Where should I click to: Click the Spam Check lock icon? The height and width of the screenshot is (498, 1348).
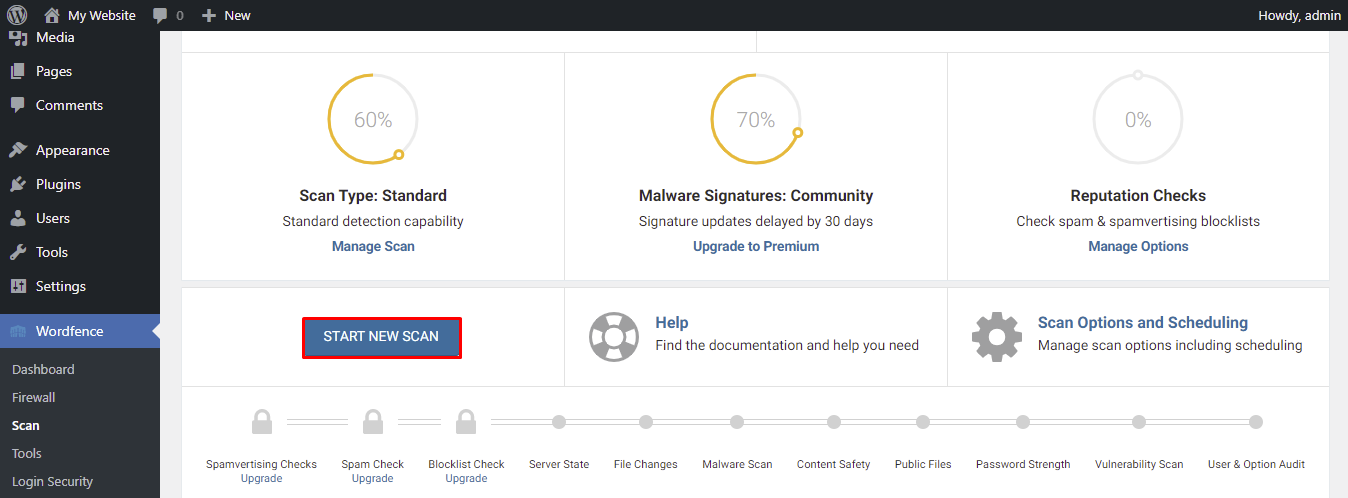tap(373, 421)
